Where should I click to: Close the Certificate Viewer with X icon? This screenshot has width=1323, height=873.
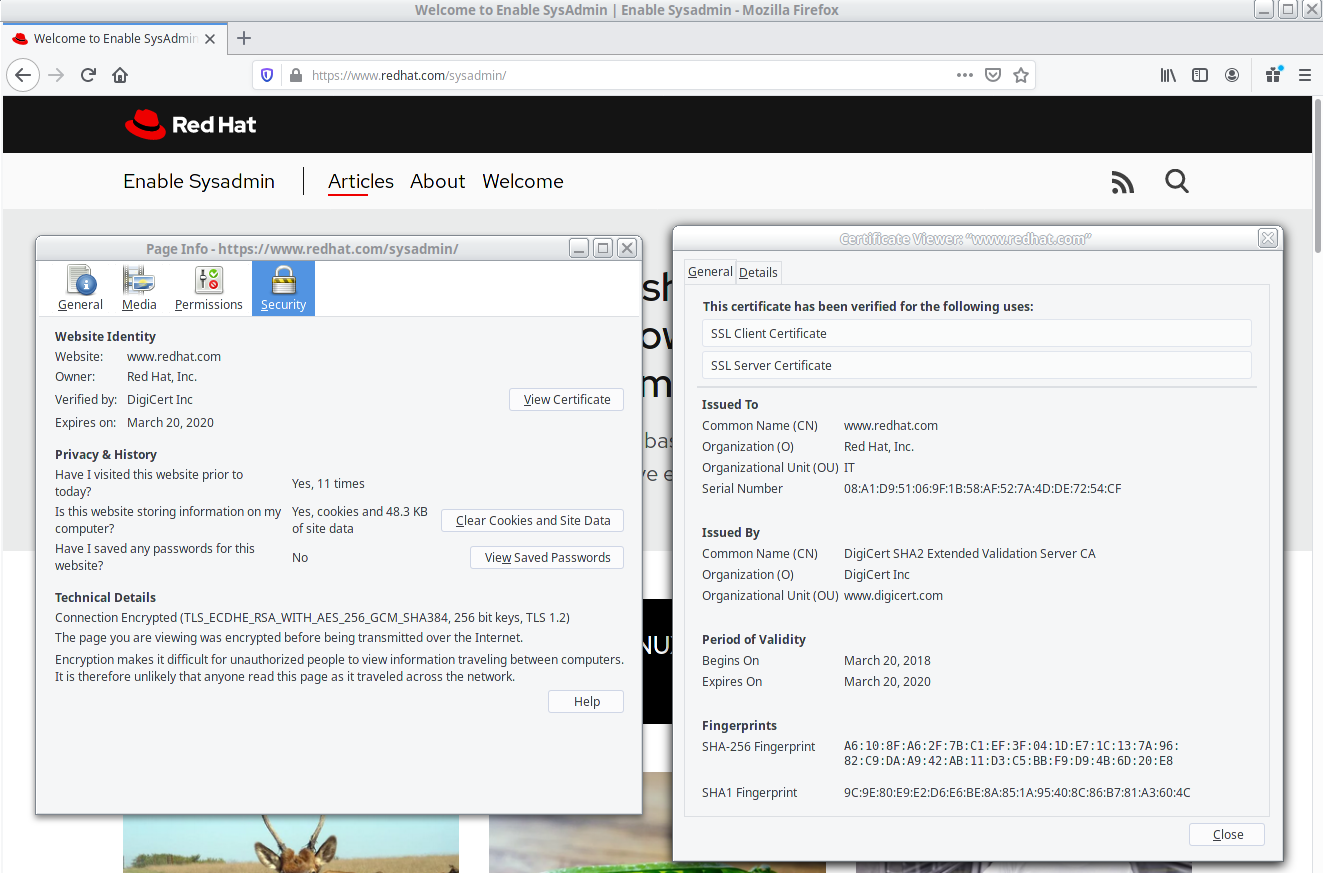1267,238
